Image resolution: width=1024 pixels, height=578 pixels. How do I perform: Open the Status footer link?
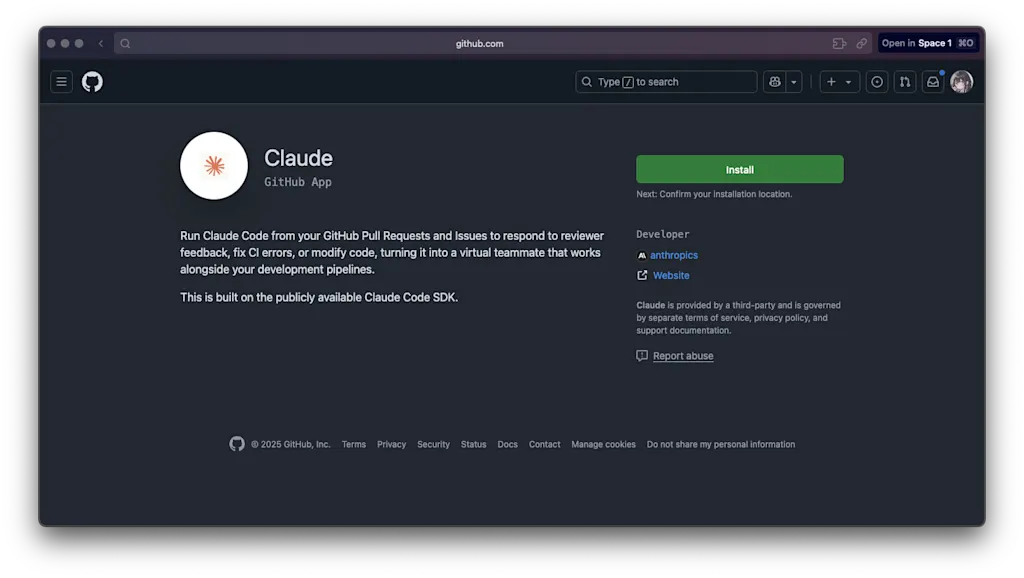pos(473,444)
